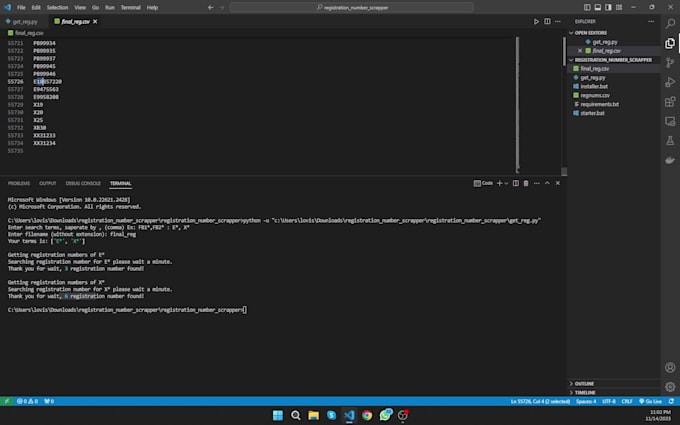Maximize panel size with up chevron
Image resolution: width=680 pixels, height=425 pixels.
pos(547,183)
